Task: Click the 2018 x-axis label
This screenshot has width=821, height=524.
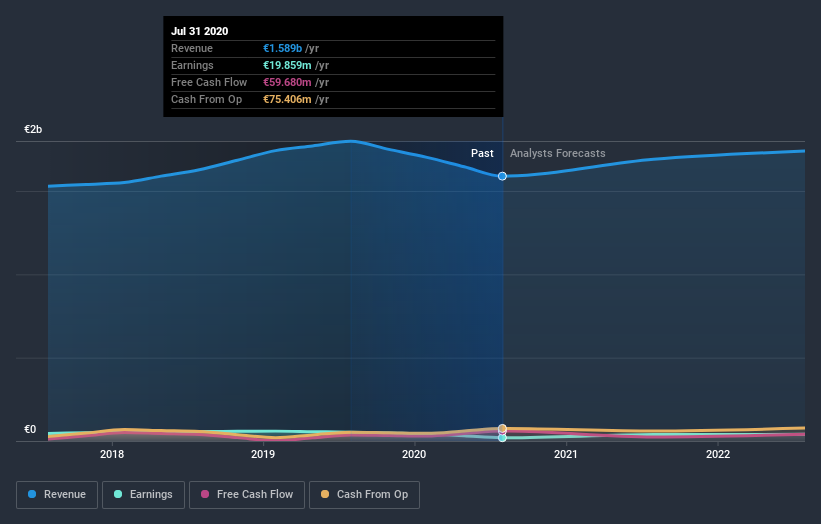Action: pos(112,454)
